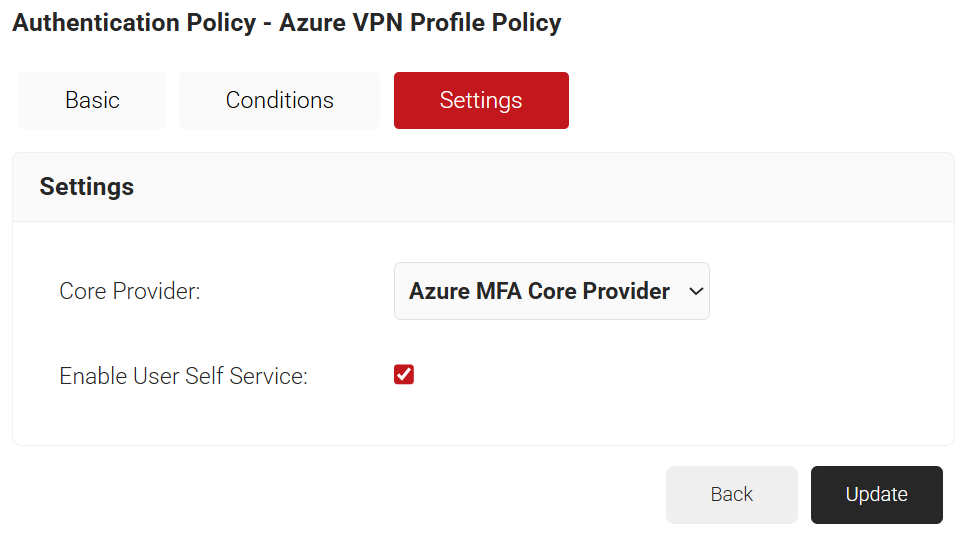Expand the Azure MFA provider combo box
Image resolution: width=958 pixels, height=535 pixels.
[x=551, y=291]
